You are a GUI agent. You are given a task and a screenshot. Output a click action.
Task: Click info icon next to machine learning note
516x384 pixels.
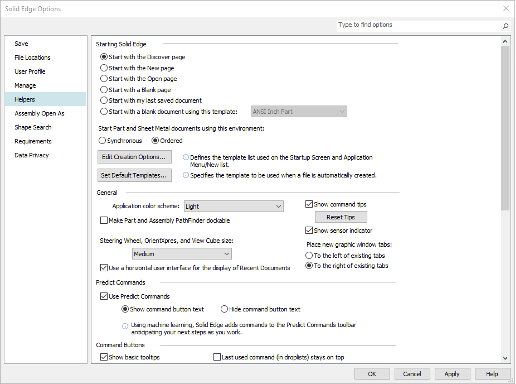(x=125, y=326)
